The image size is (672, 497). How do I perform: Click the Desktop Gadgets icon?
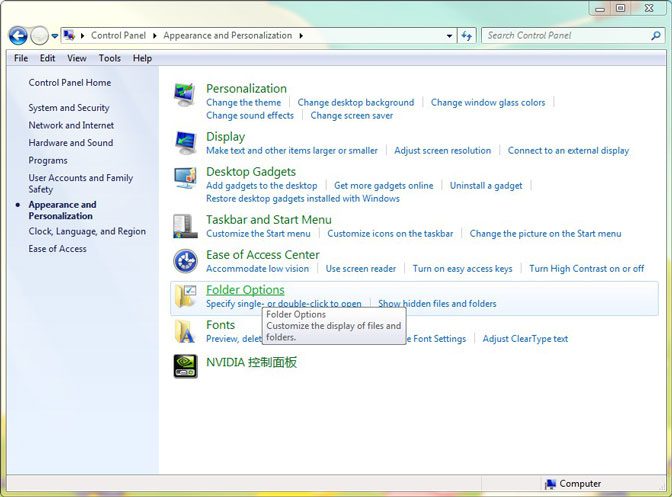click(186, 178)
